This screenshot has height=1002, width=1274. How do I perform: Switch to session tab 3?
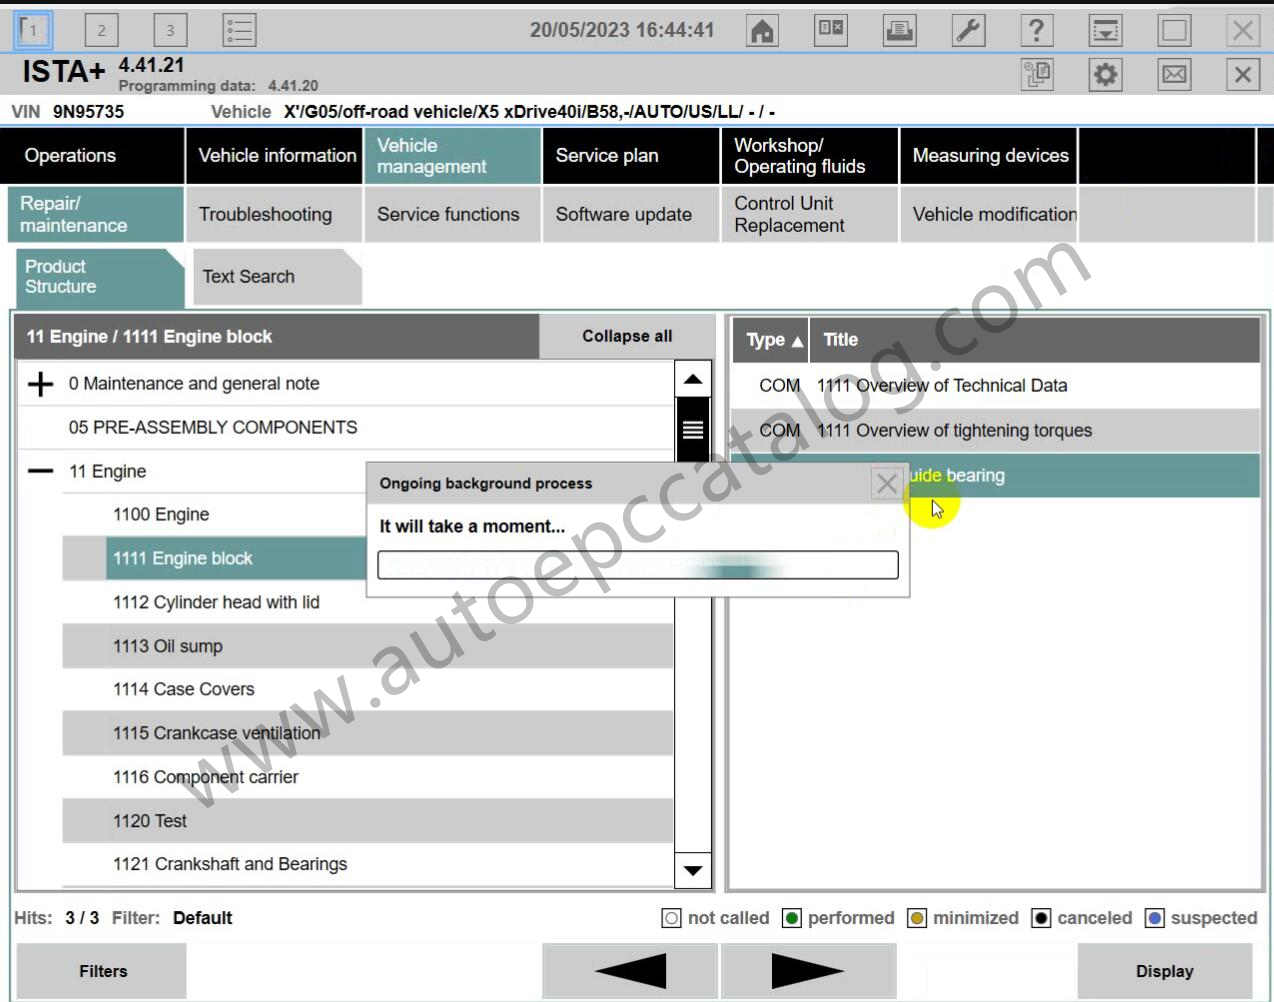170,30
